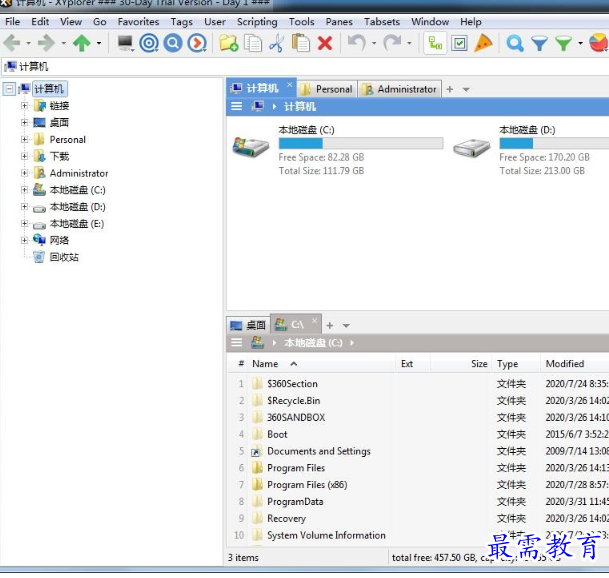Click the Copy toolbar icon
The width and height of the screenshot is (609, 578).
point(253,43)
